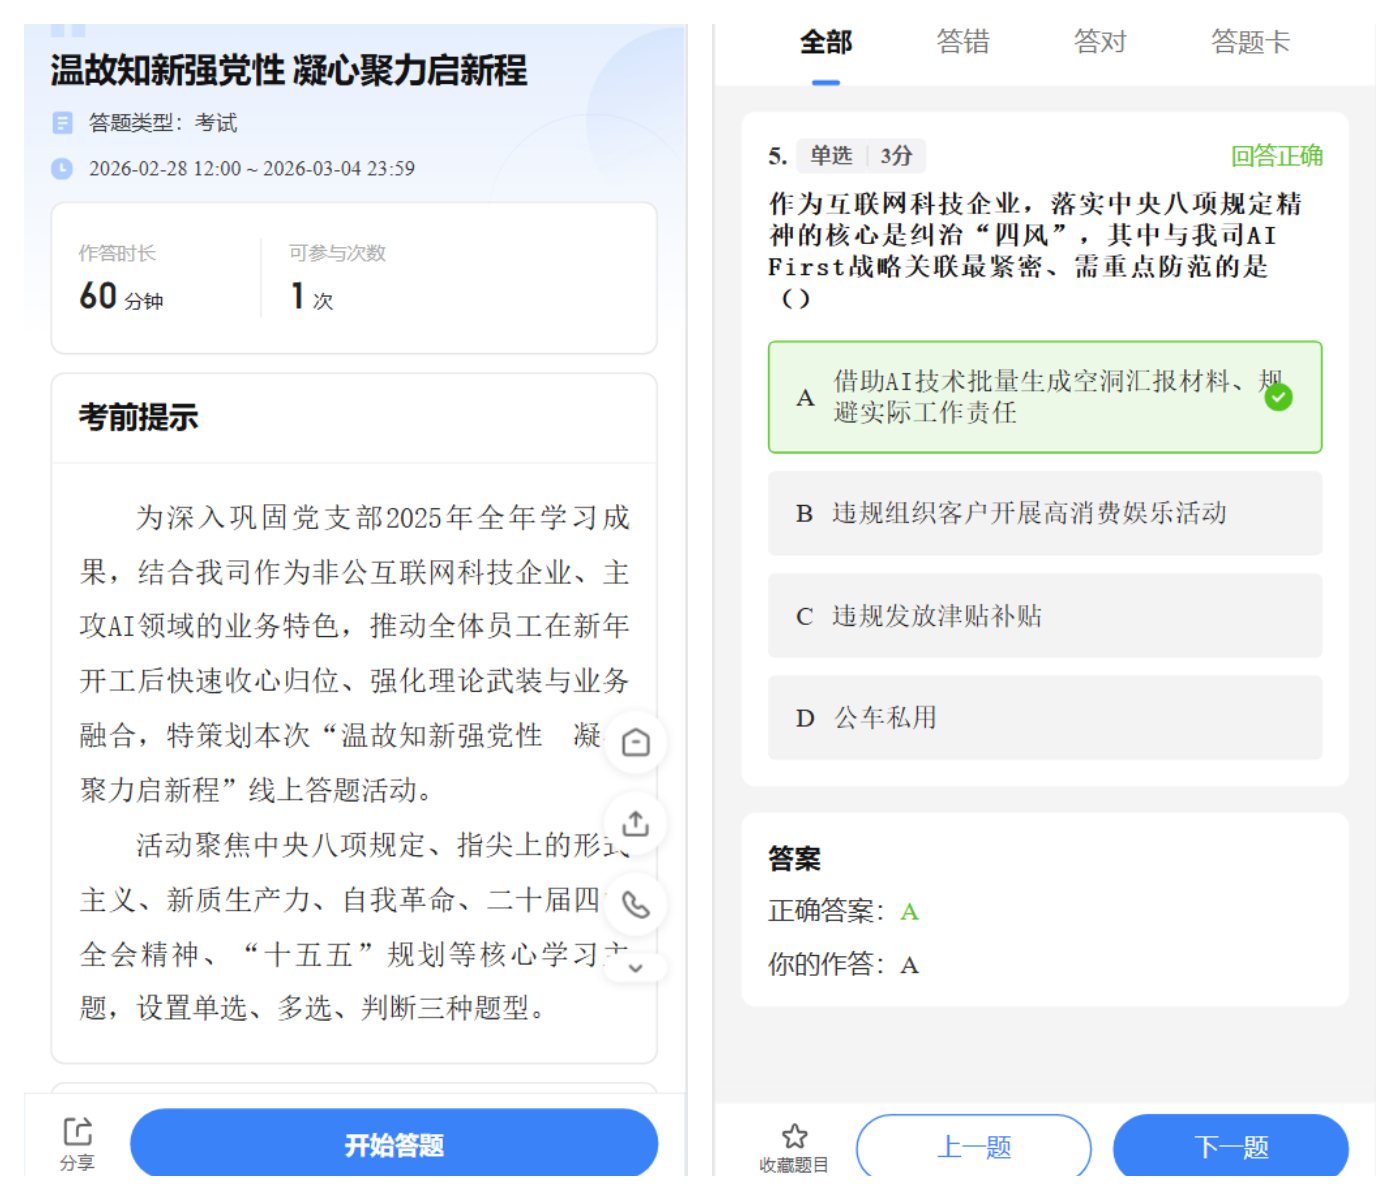Switch to the 答错 tab
The height and width of the screenshot is (1200, 1400).
pyautogui.click(x=963, y=42)
